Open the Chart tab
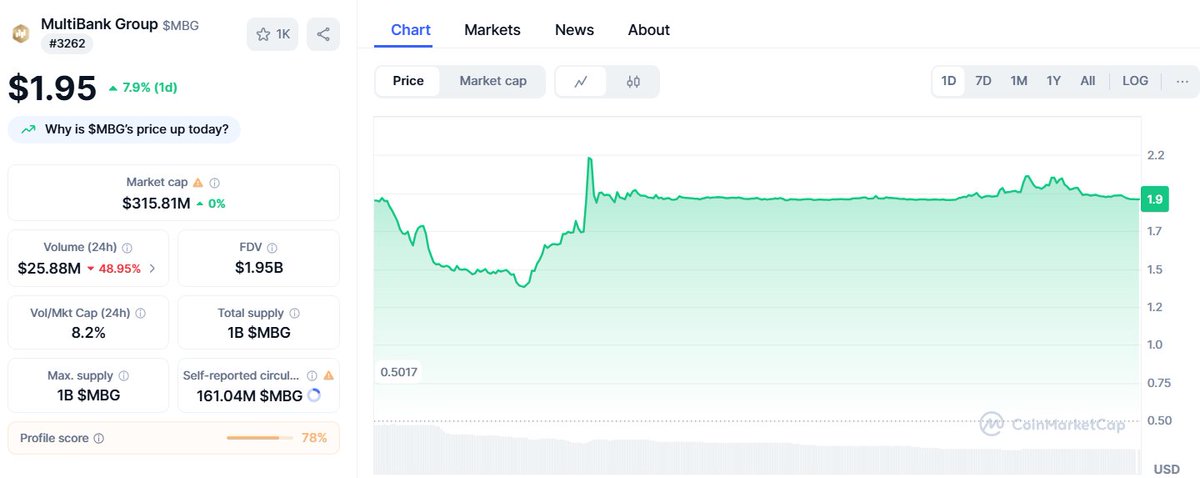The width and height of the screenshot is (1200, 478). (411, 30)
